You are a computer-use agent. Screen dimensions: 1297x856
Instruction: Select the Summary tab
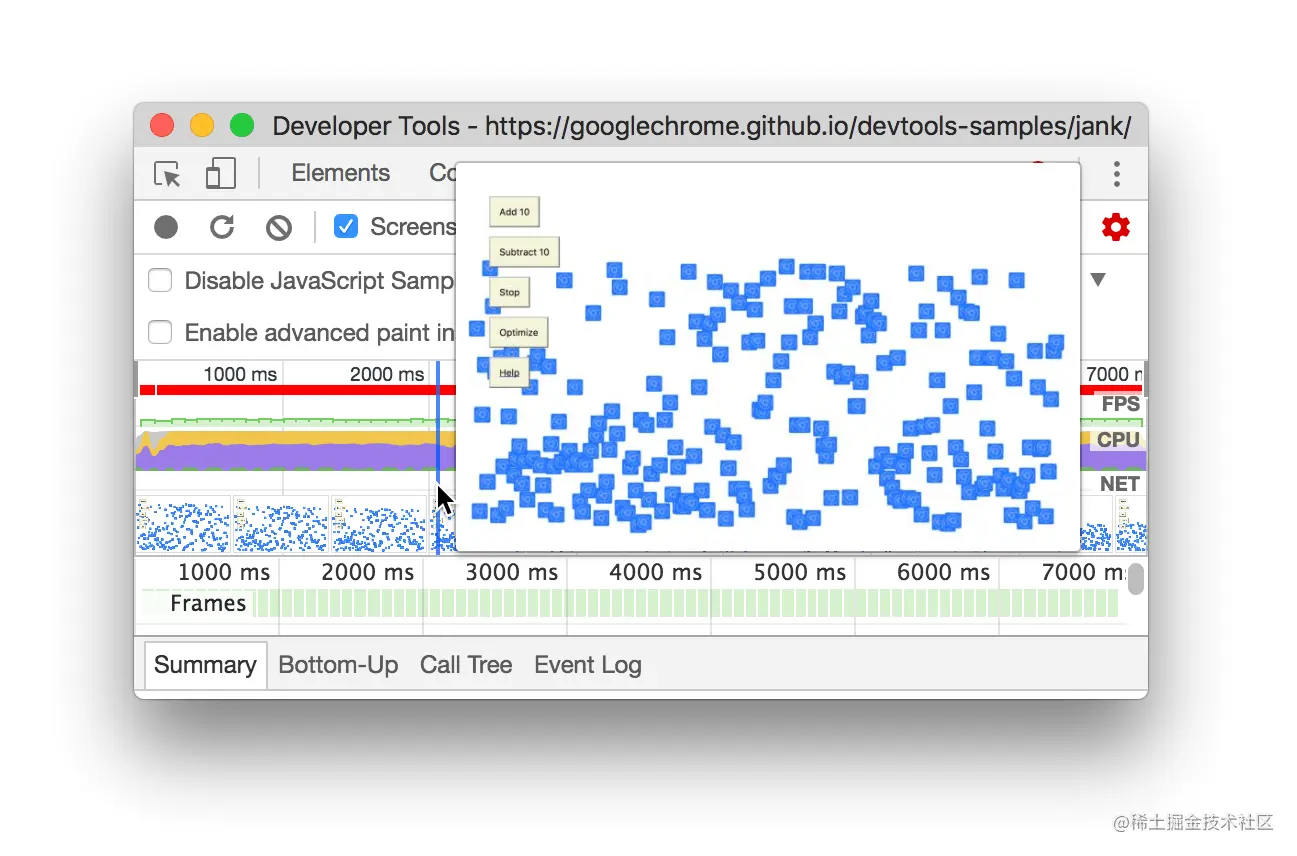(x=205, y=665)
